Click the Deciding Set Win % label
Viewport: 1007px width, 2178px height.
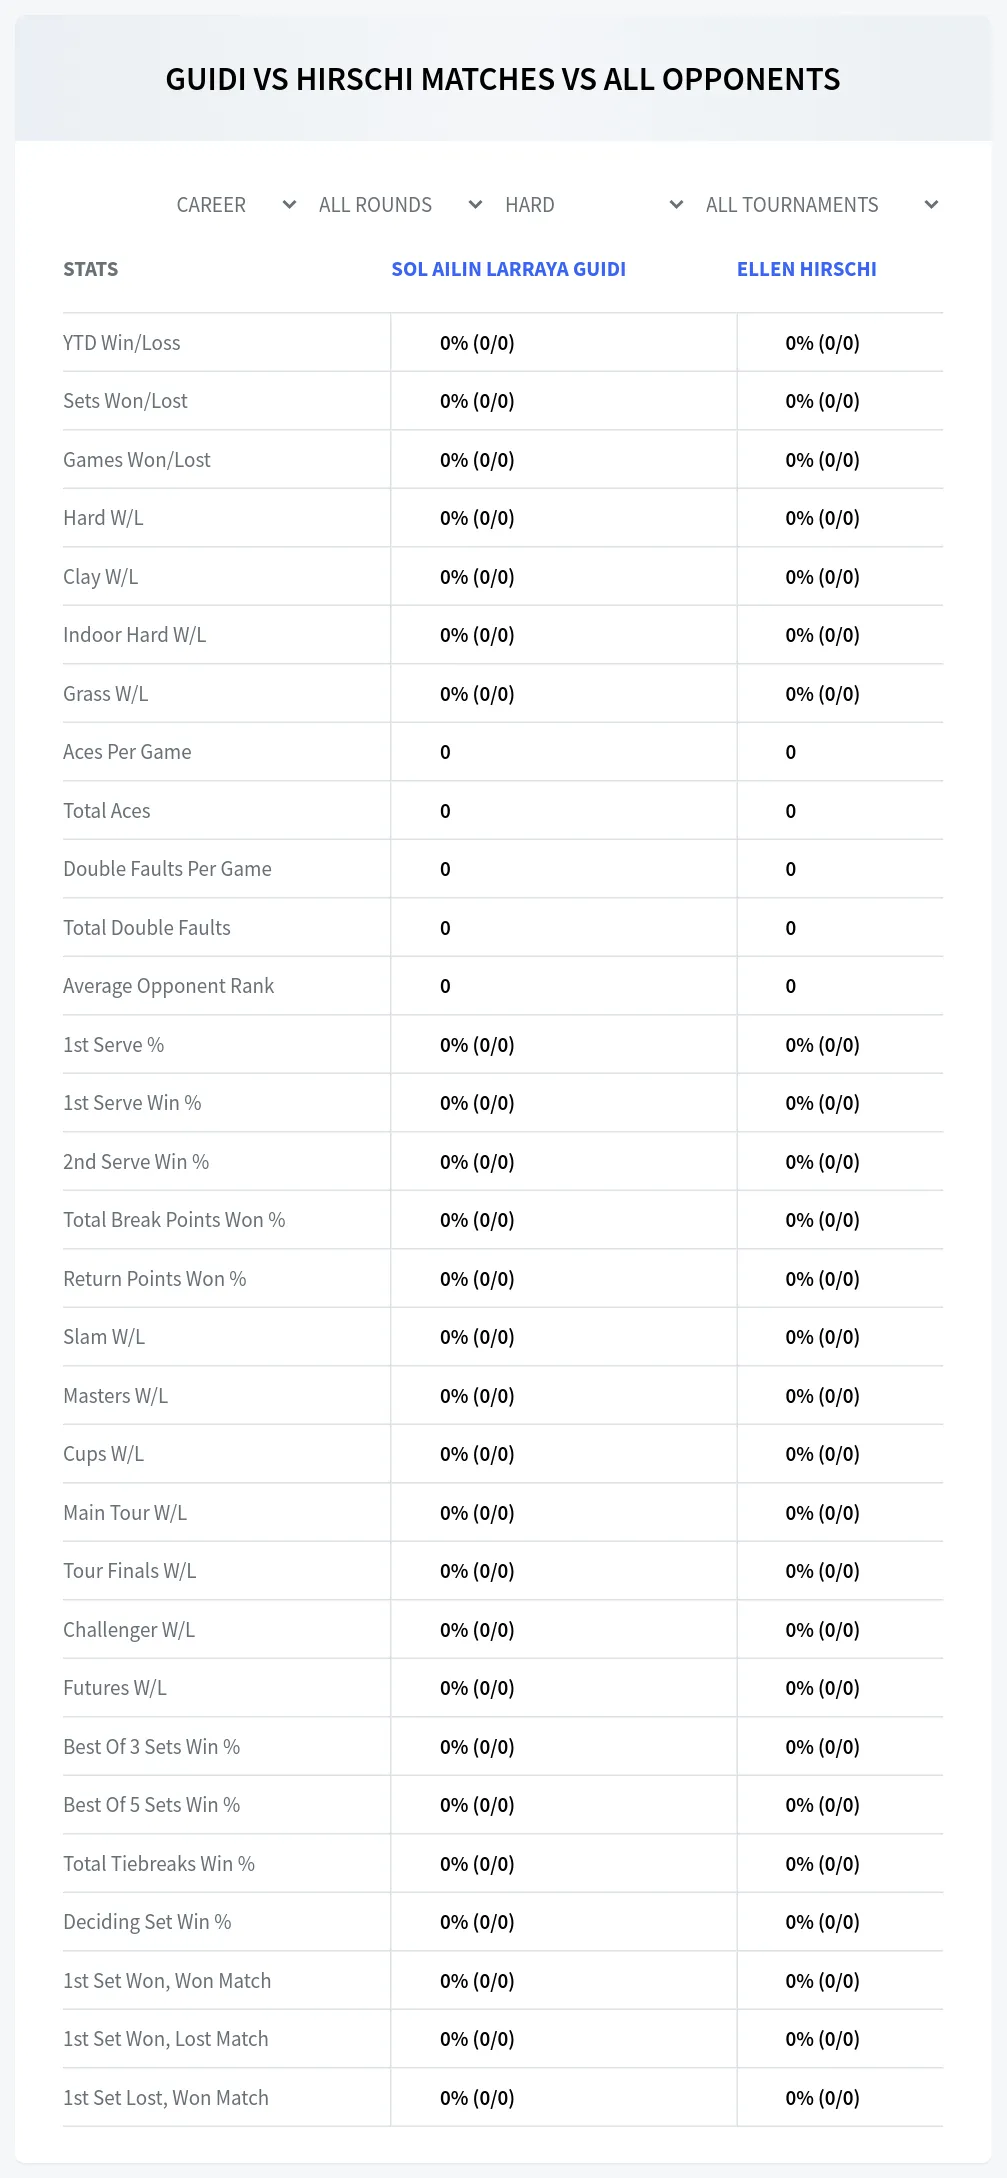tap(147, 1922)
